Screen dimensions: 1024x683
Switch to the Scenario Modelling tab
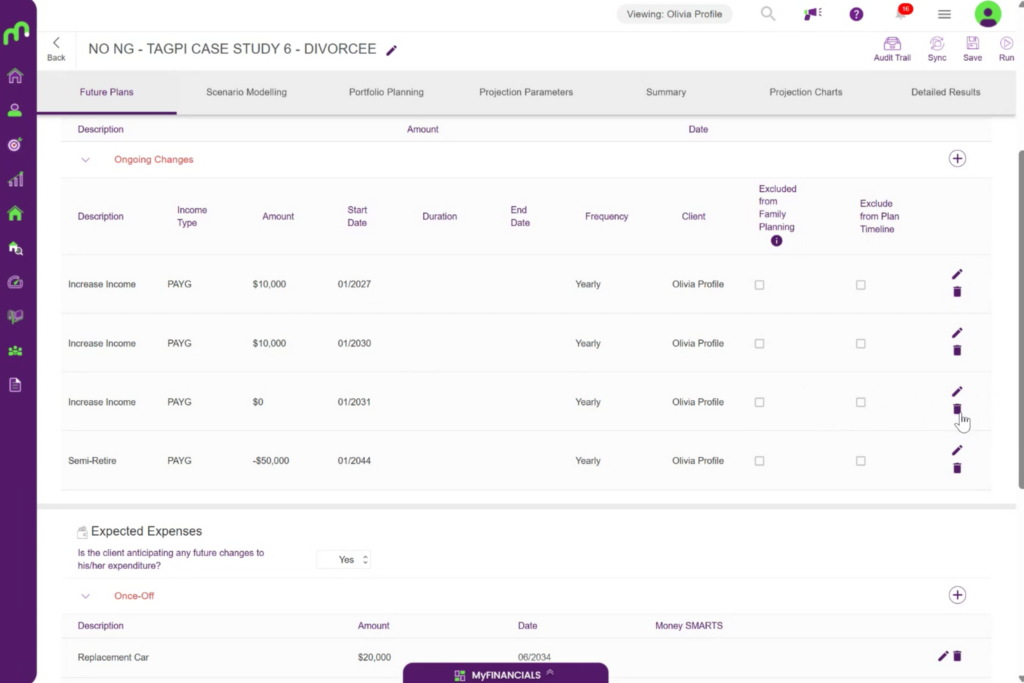point(246,92)
